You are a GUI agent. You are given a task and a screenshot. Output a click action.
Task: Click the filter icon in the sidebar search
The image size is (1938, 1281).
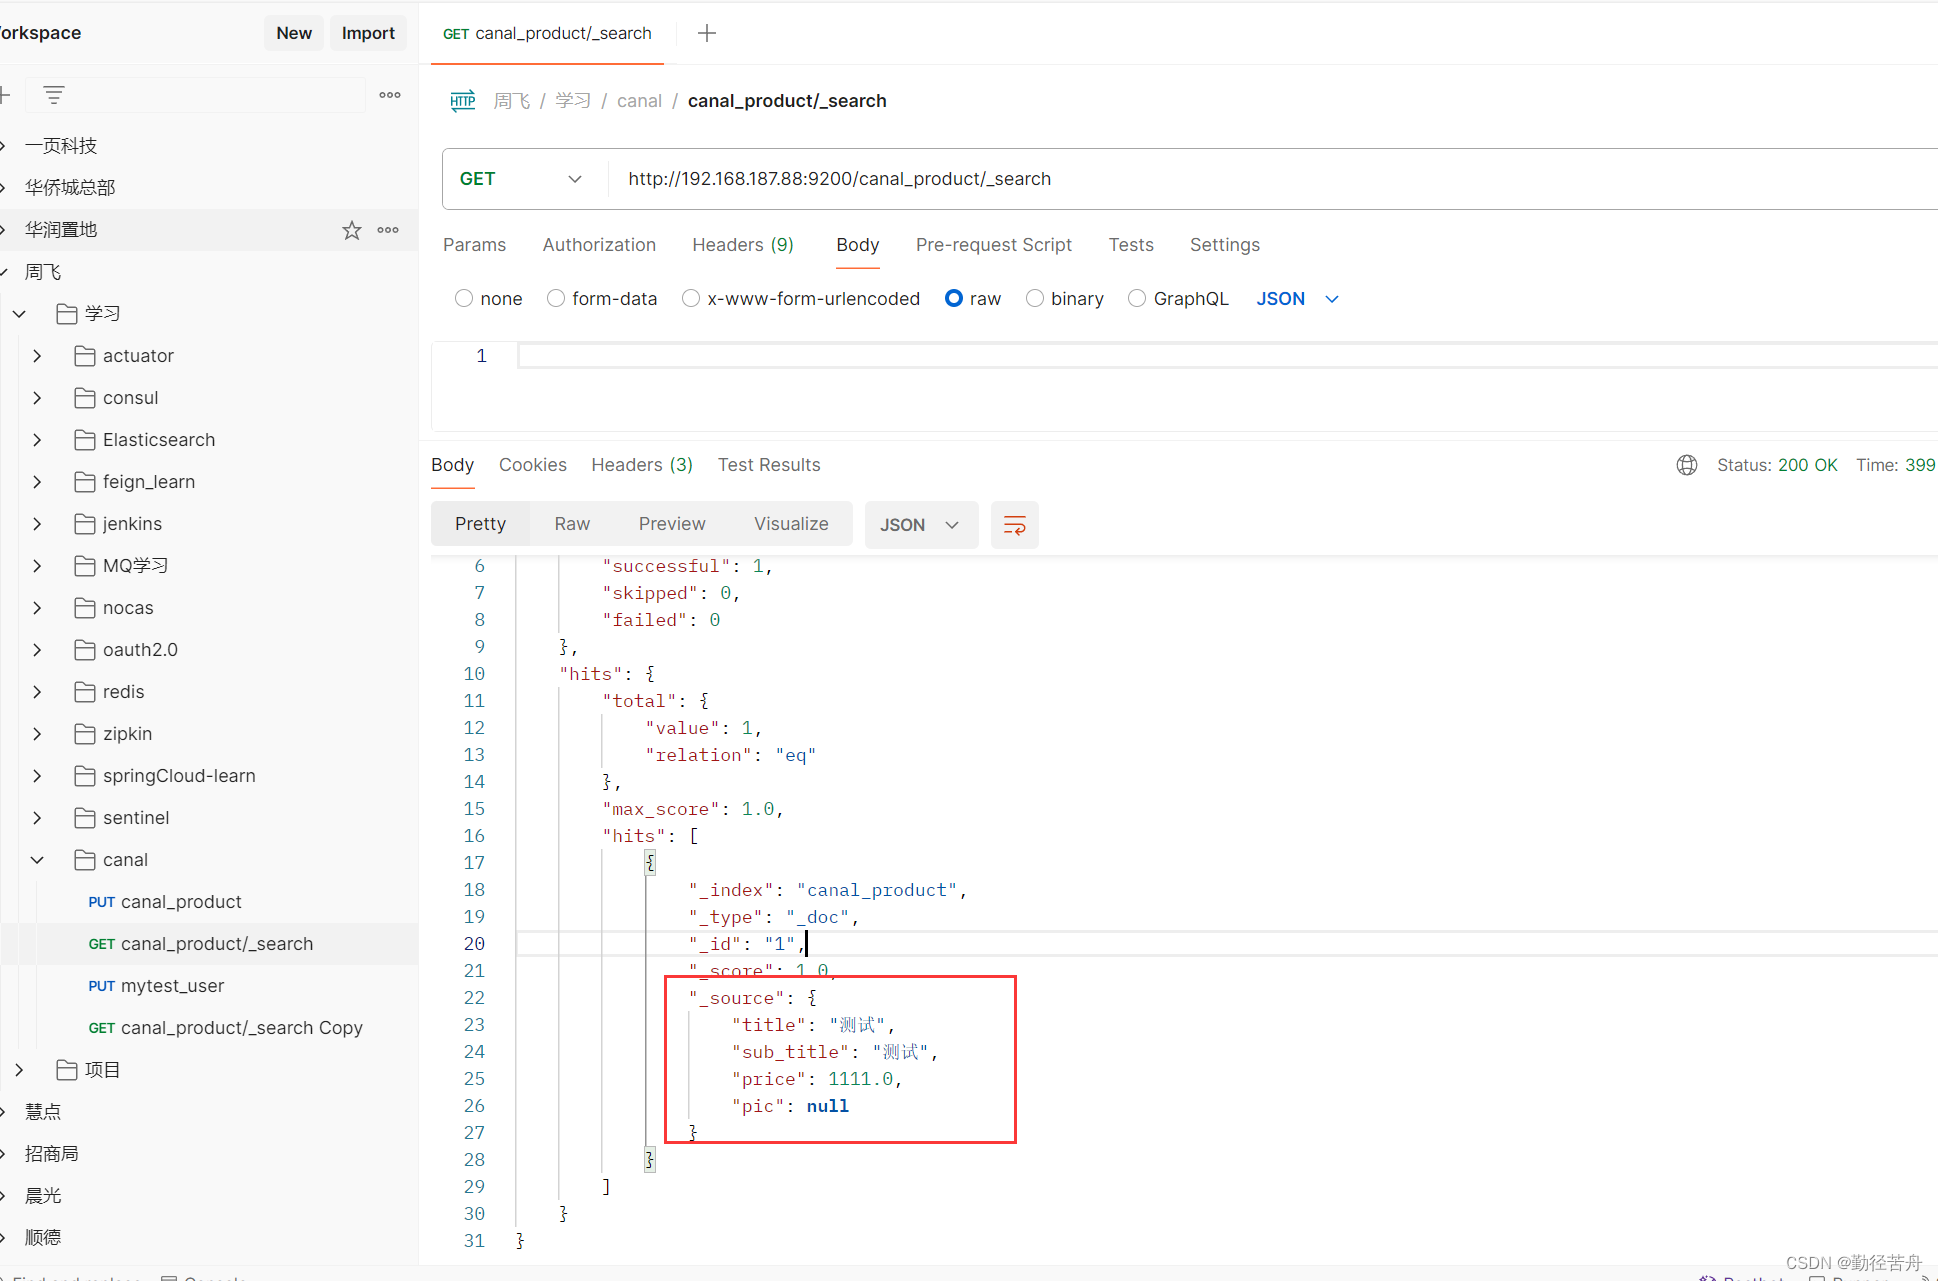54,95
